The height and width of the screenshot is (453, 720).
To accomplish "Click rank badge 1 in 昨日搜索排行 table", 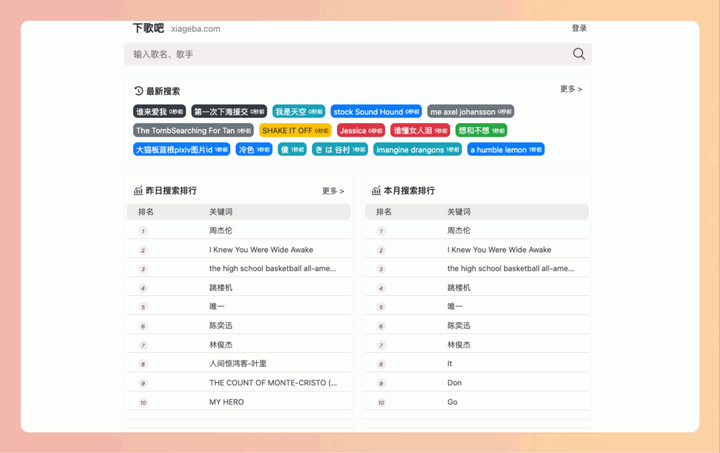I will [143, 231].
